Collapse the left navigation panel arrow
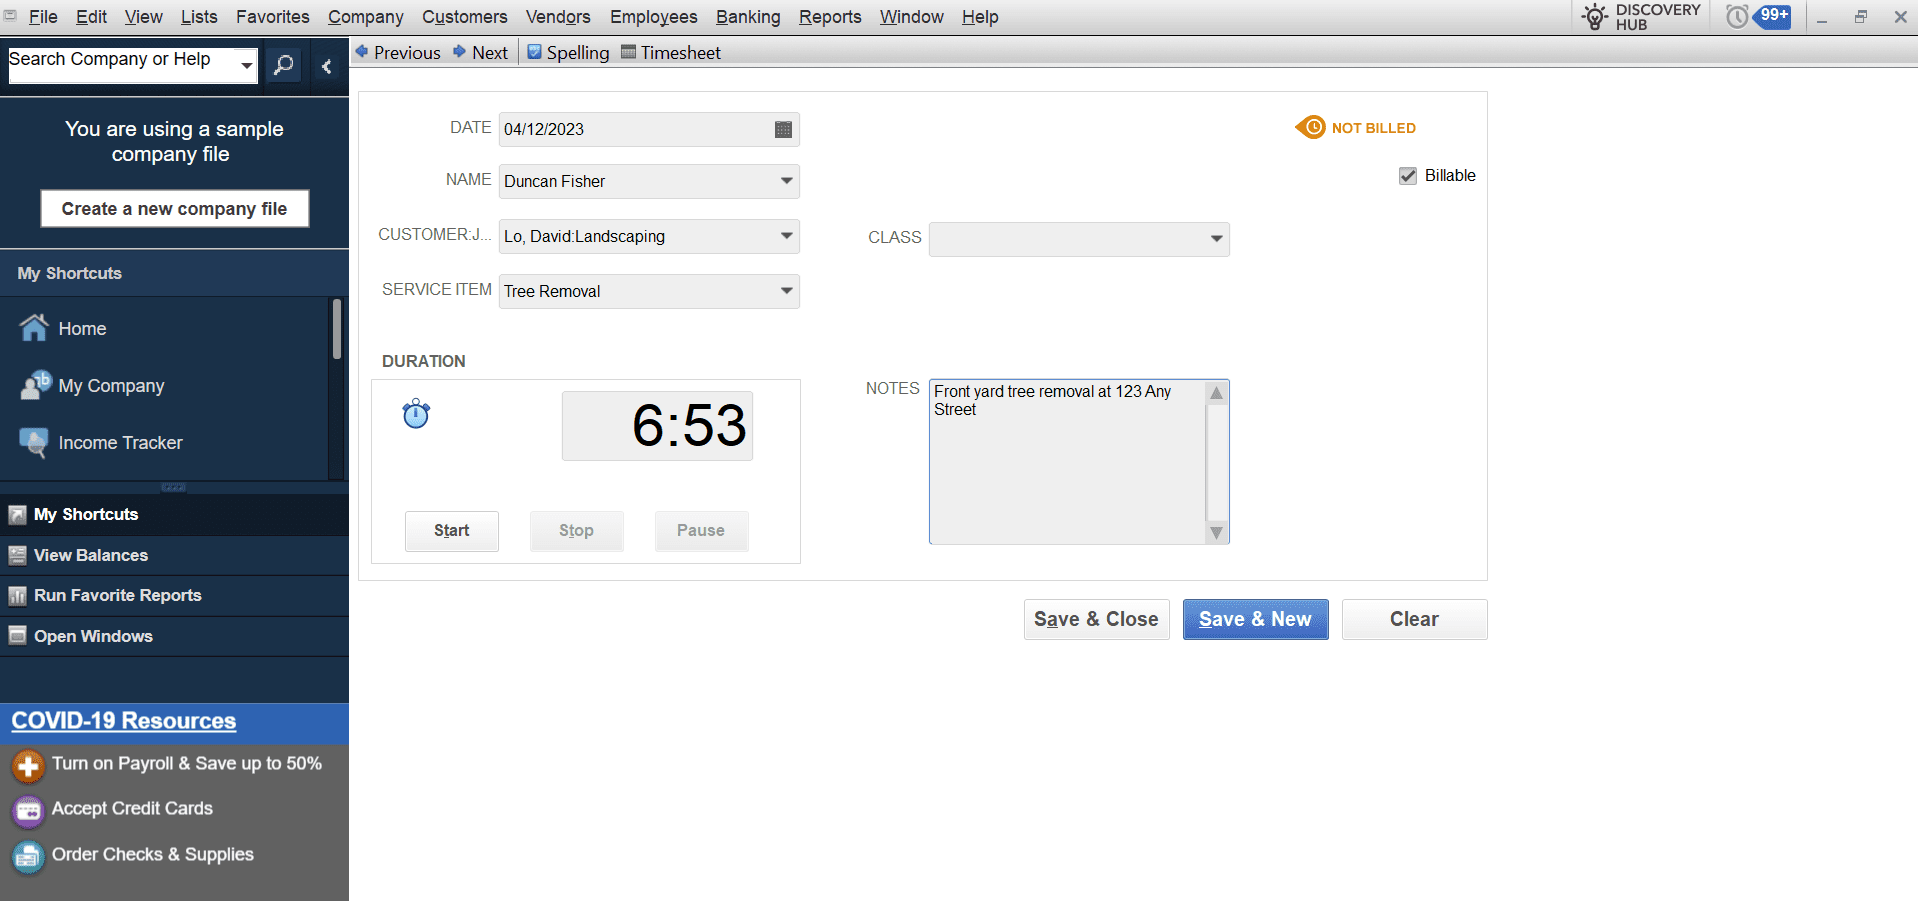Screen dimensions: 1918x901 (x=326, y=66)
